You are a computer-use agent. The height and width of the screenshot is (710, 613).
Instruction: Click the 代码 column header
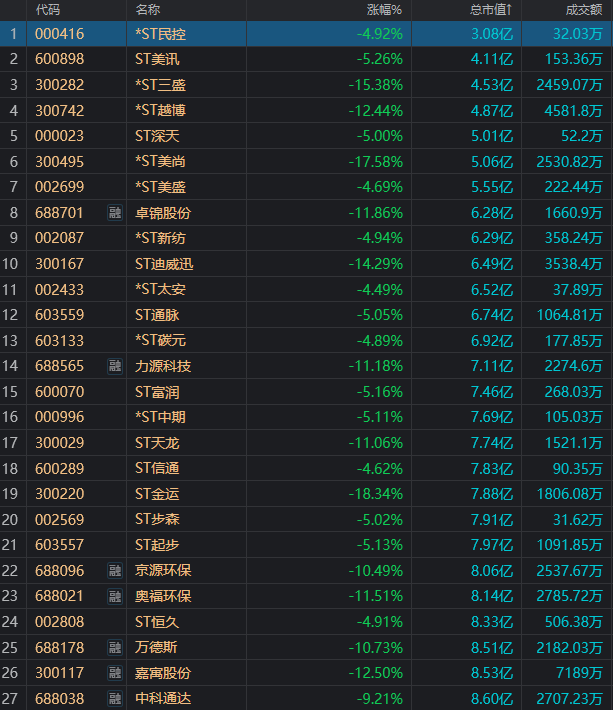(48, 10)
